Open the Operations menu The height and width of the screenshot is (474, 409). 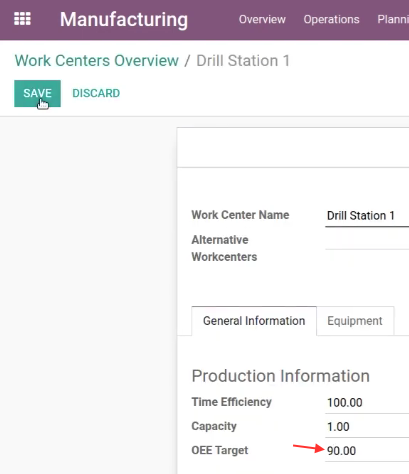pos(331,19)
